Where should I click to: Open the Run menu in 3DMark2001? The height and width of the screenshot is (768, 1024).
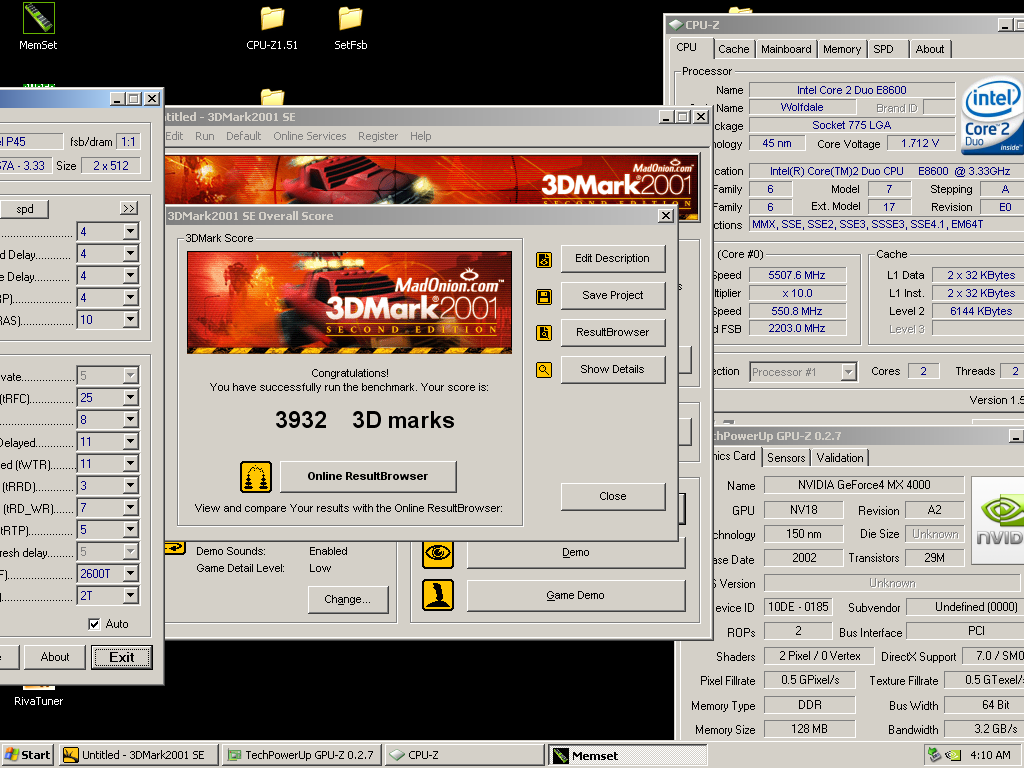[204, 136]
